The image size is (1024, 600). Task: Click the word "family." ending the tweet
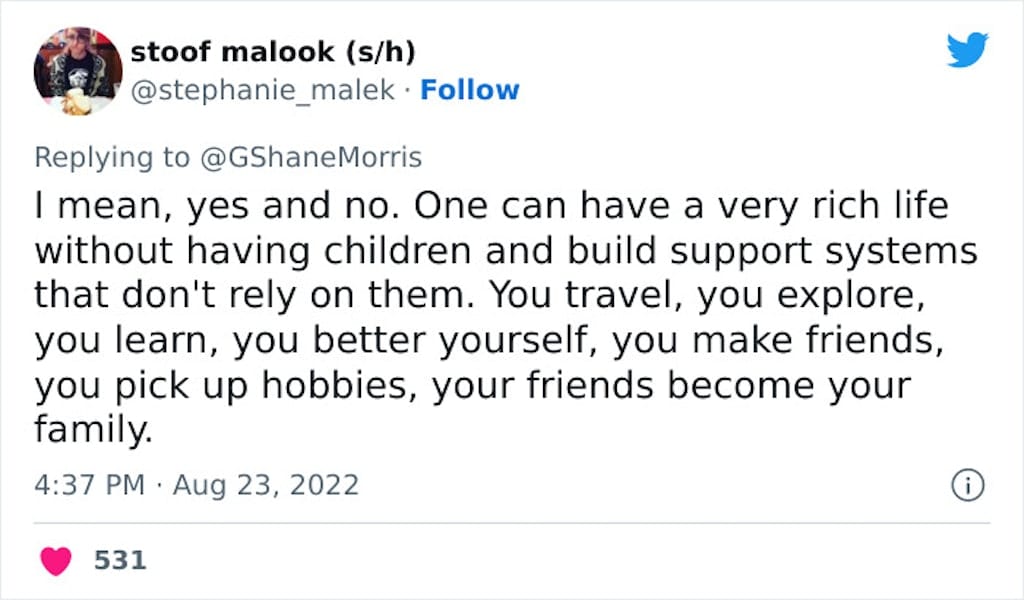(93, 430)
